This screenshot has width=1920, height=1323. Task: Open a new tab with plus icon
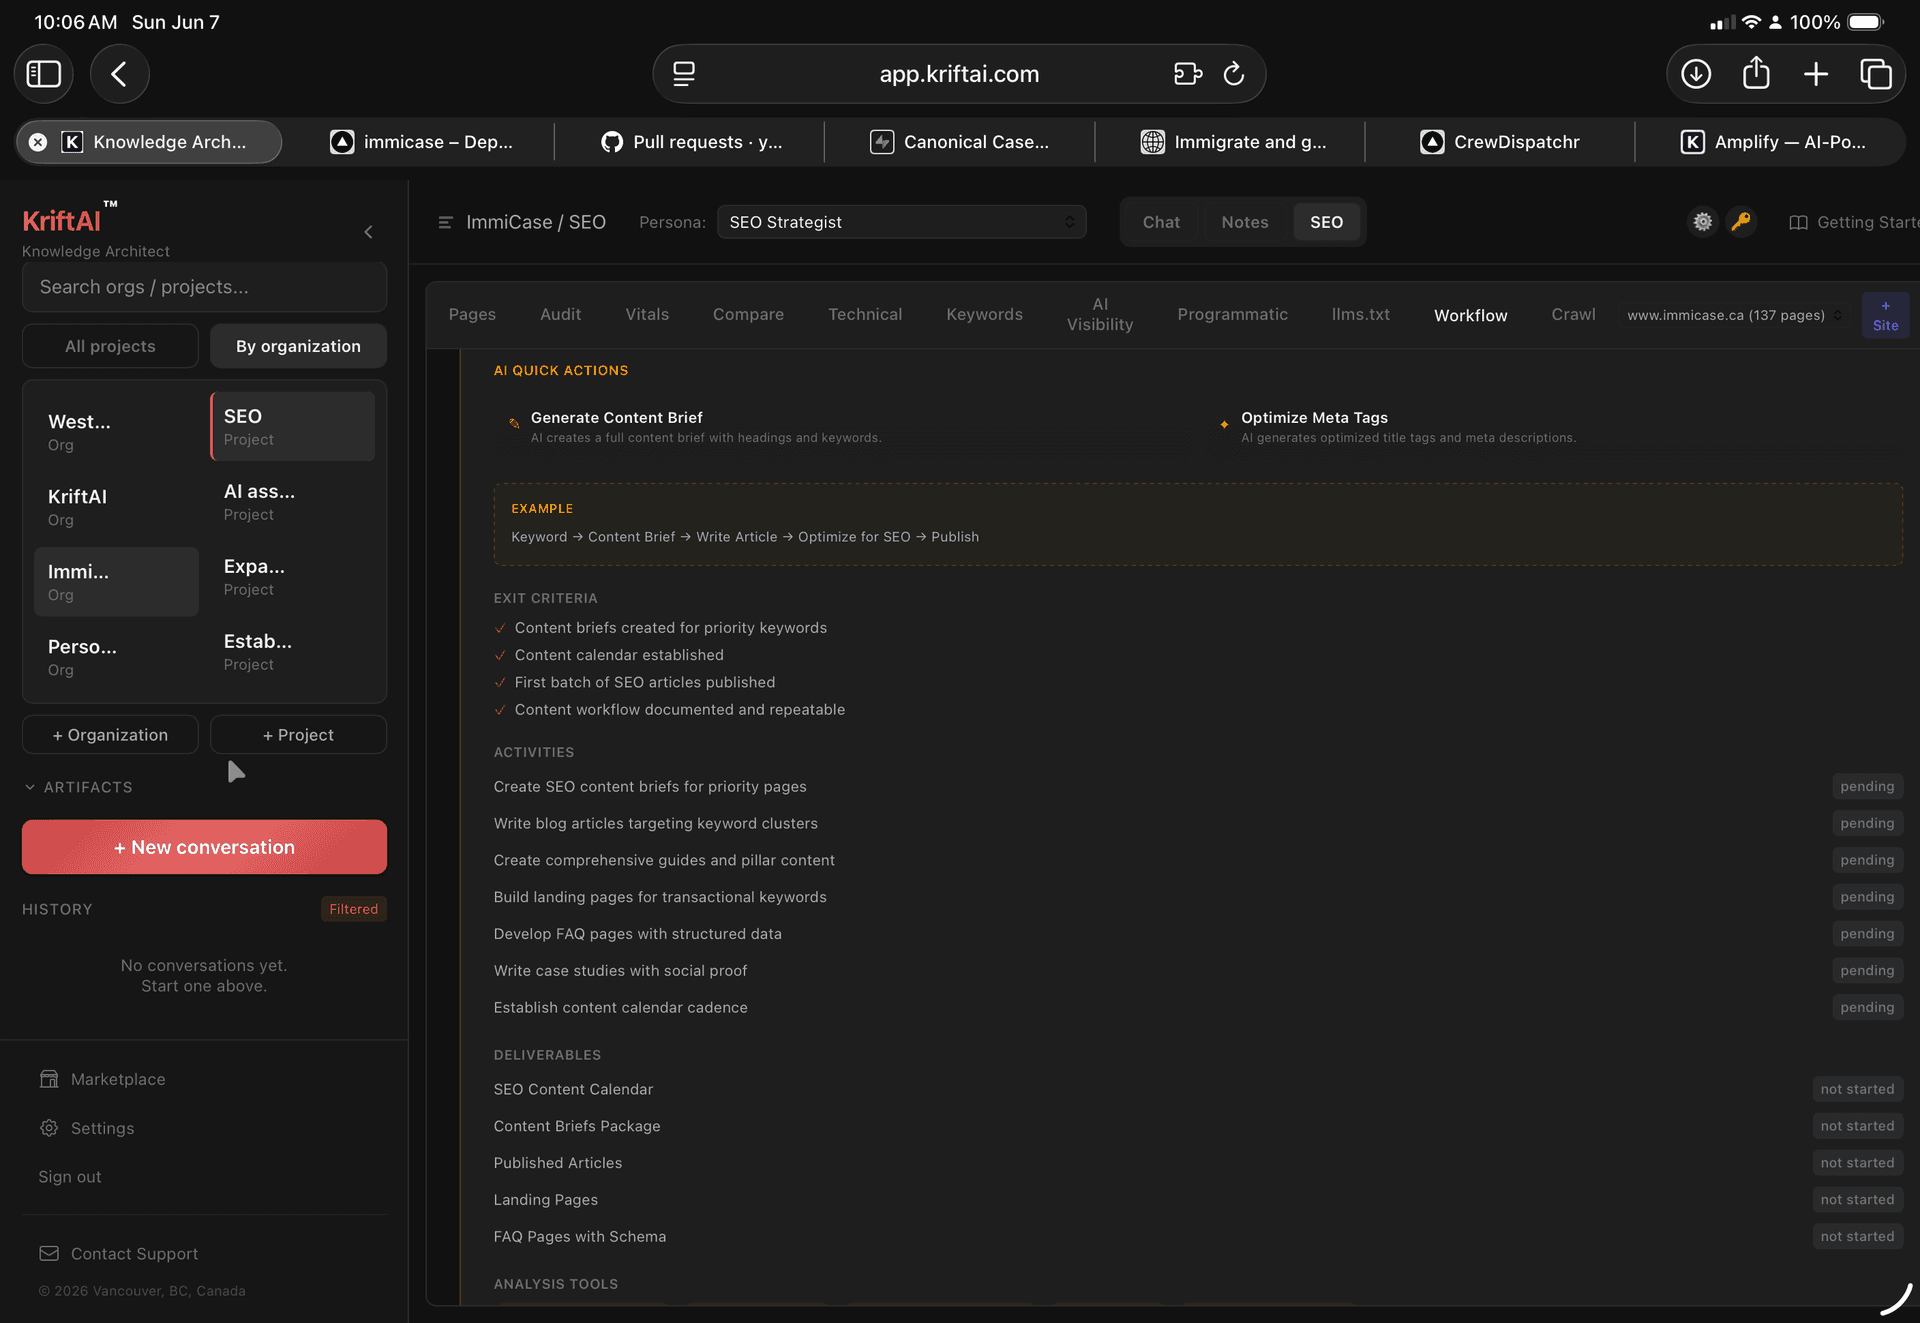pos(1816,74)
